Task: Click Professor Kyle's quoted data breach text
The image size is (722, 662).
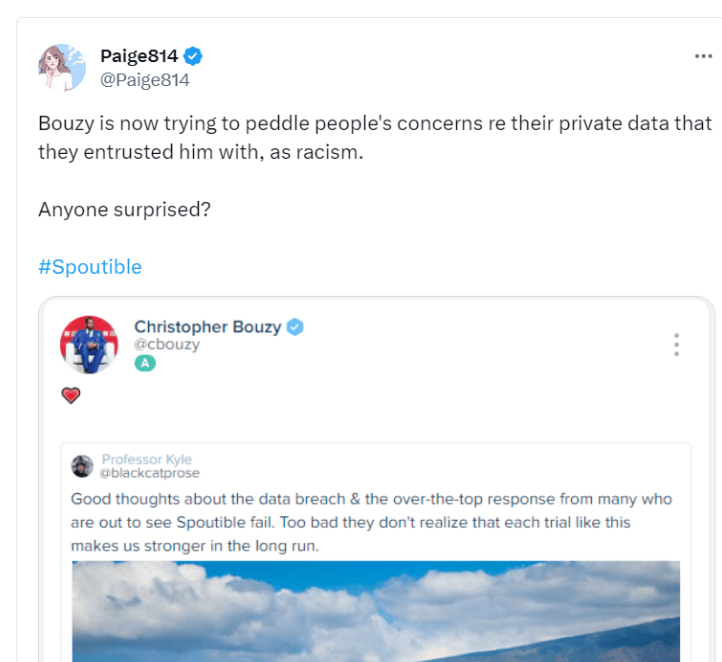Action: click(371, 522)
